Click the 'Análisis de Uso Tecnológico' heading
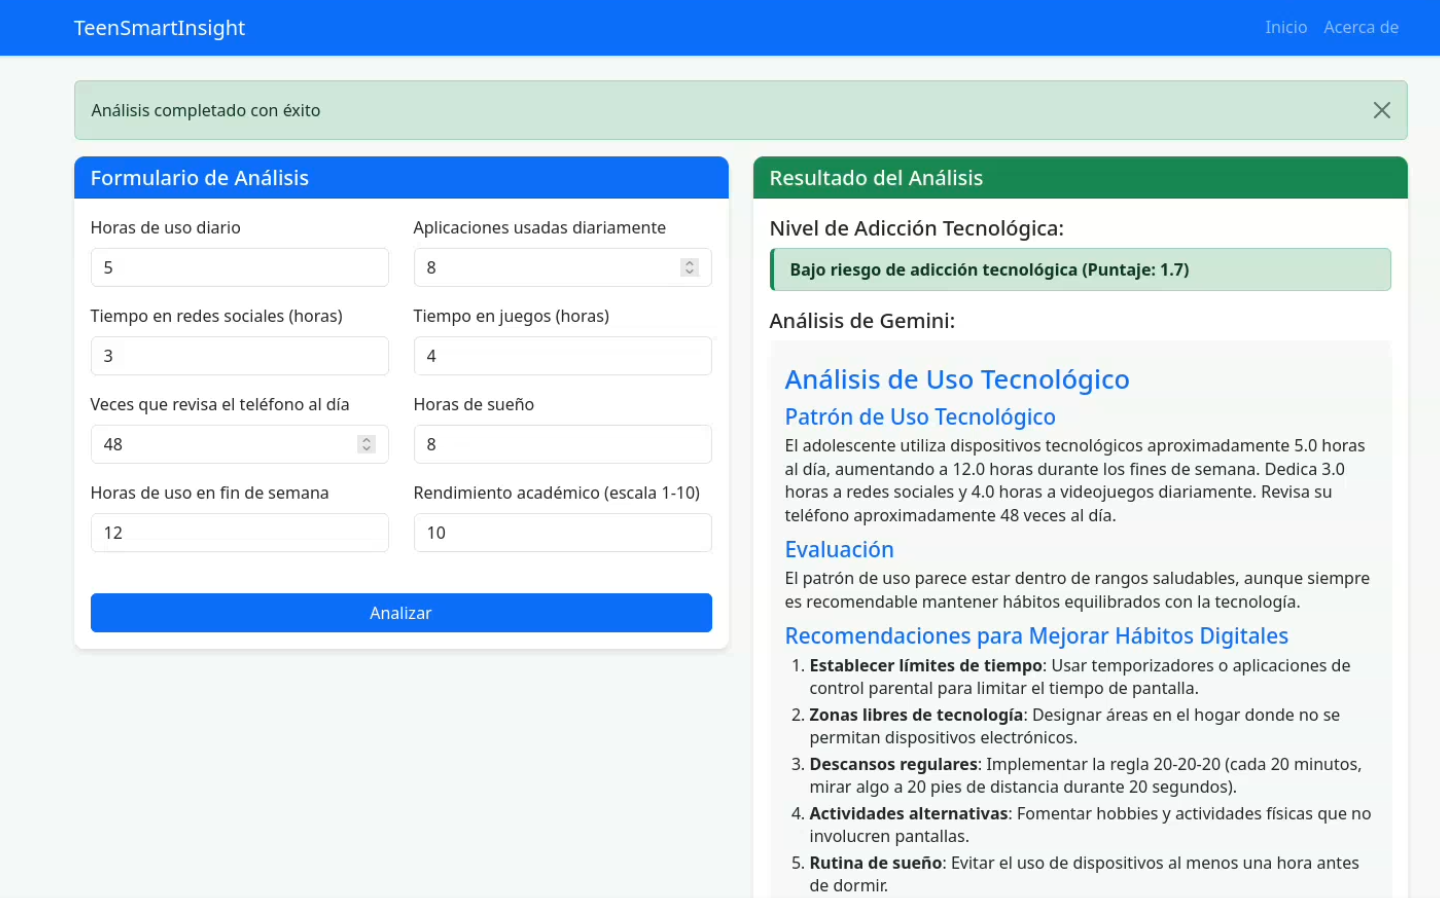The width and height of the screenshot is (1440, 898). click(x=957, y=380)
